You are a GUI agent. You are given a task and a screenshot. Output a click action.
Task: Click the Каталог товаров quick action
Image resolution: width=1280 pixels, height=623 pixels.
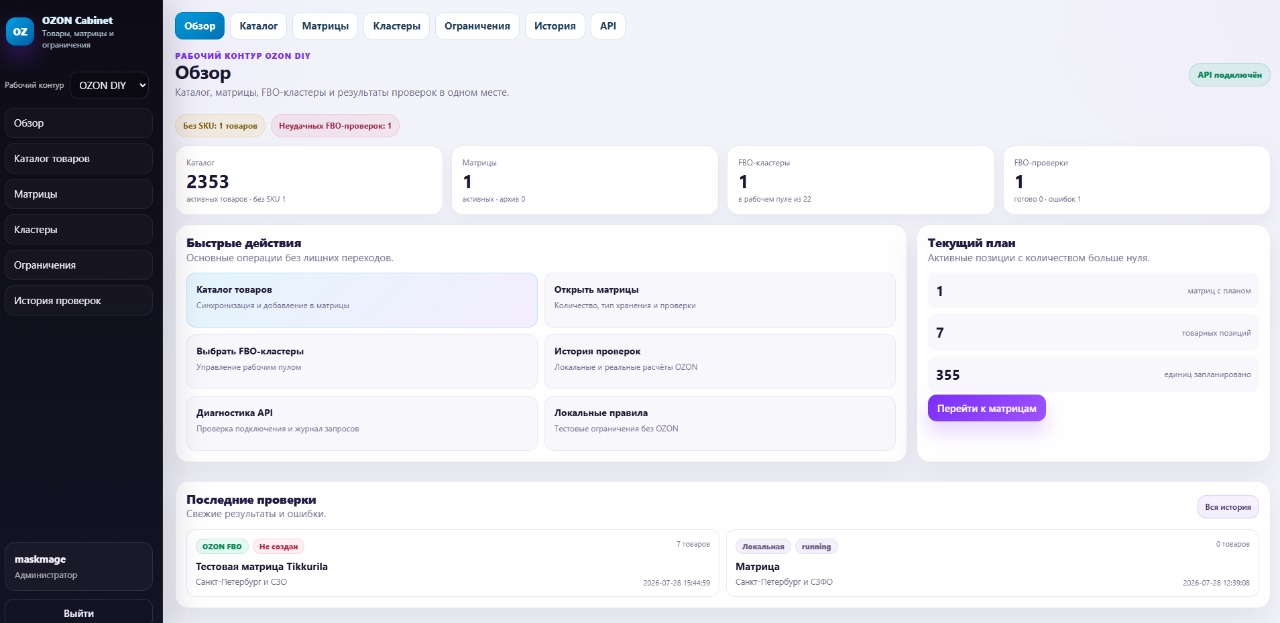coord(362,299)
